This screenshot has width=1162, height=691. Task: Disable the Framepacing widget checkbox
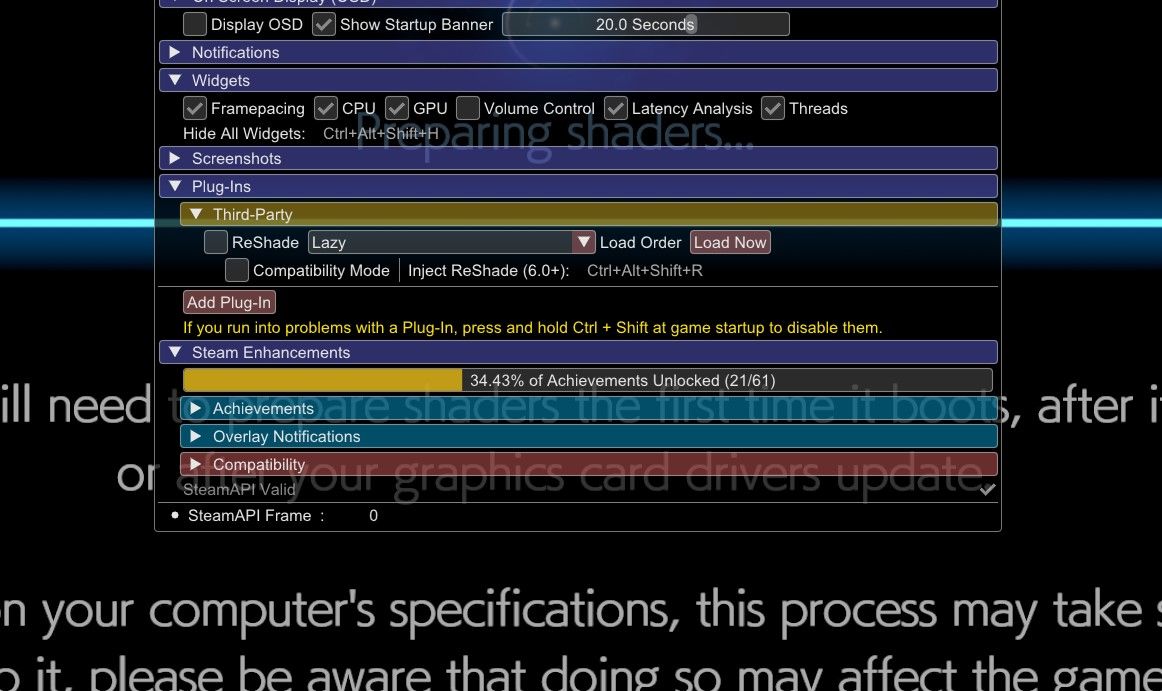point(195,108)
